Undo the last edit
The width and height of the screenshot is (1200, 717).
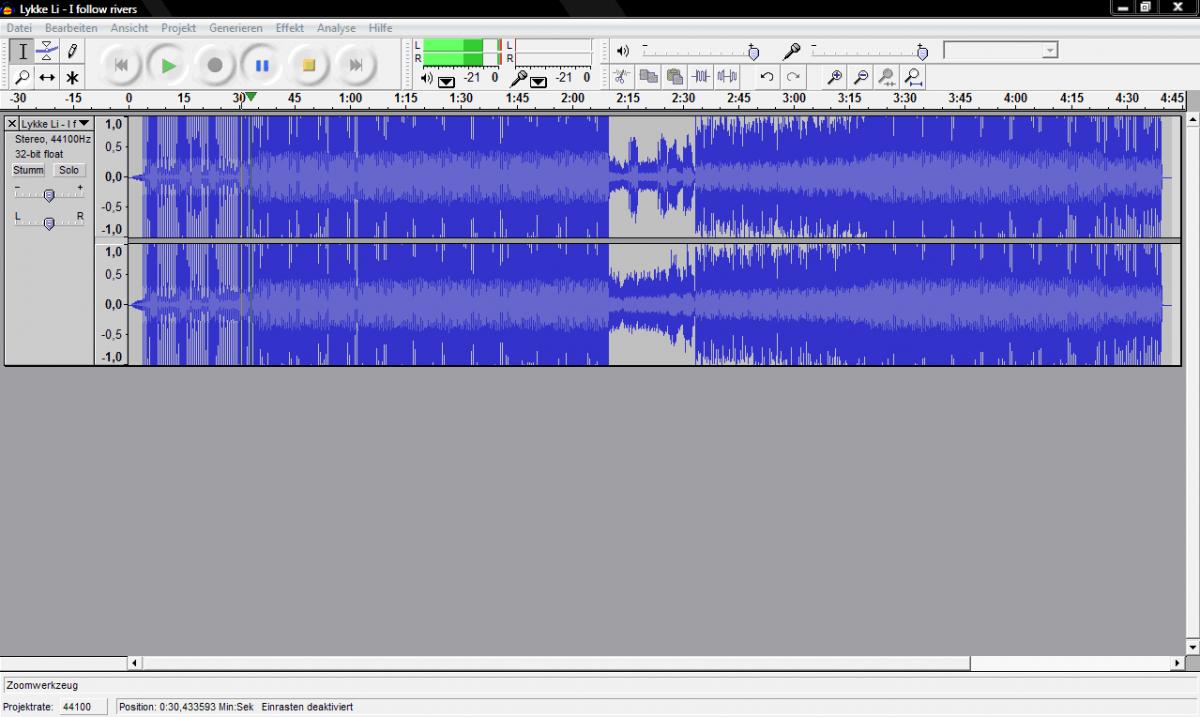(767, 76)
